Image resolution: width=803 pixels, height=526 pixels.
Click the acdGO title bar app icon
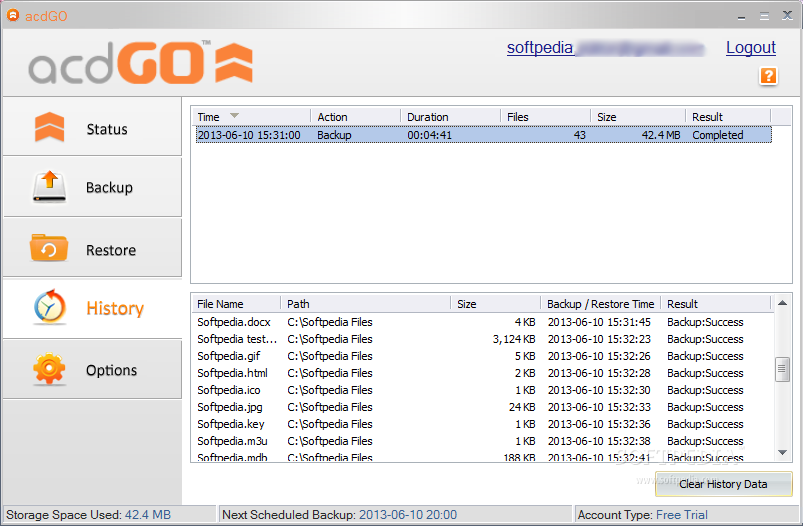[x=13, y=15]
